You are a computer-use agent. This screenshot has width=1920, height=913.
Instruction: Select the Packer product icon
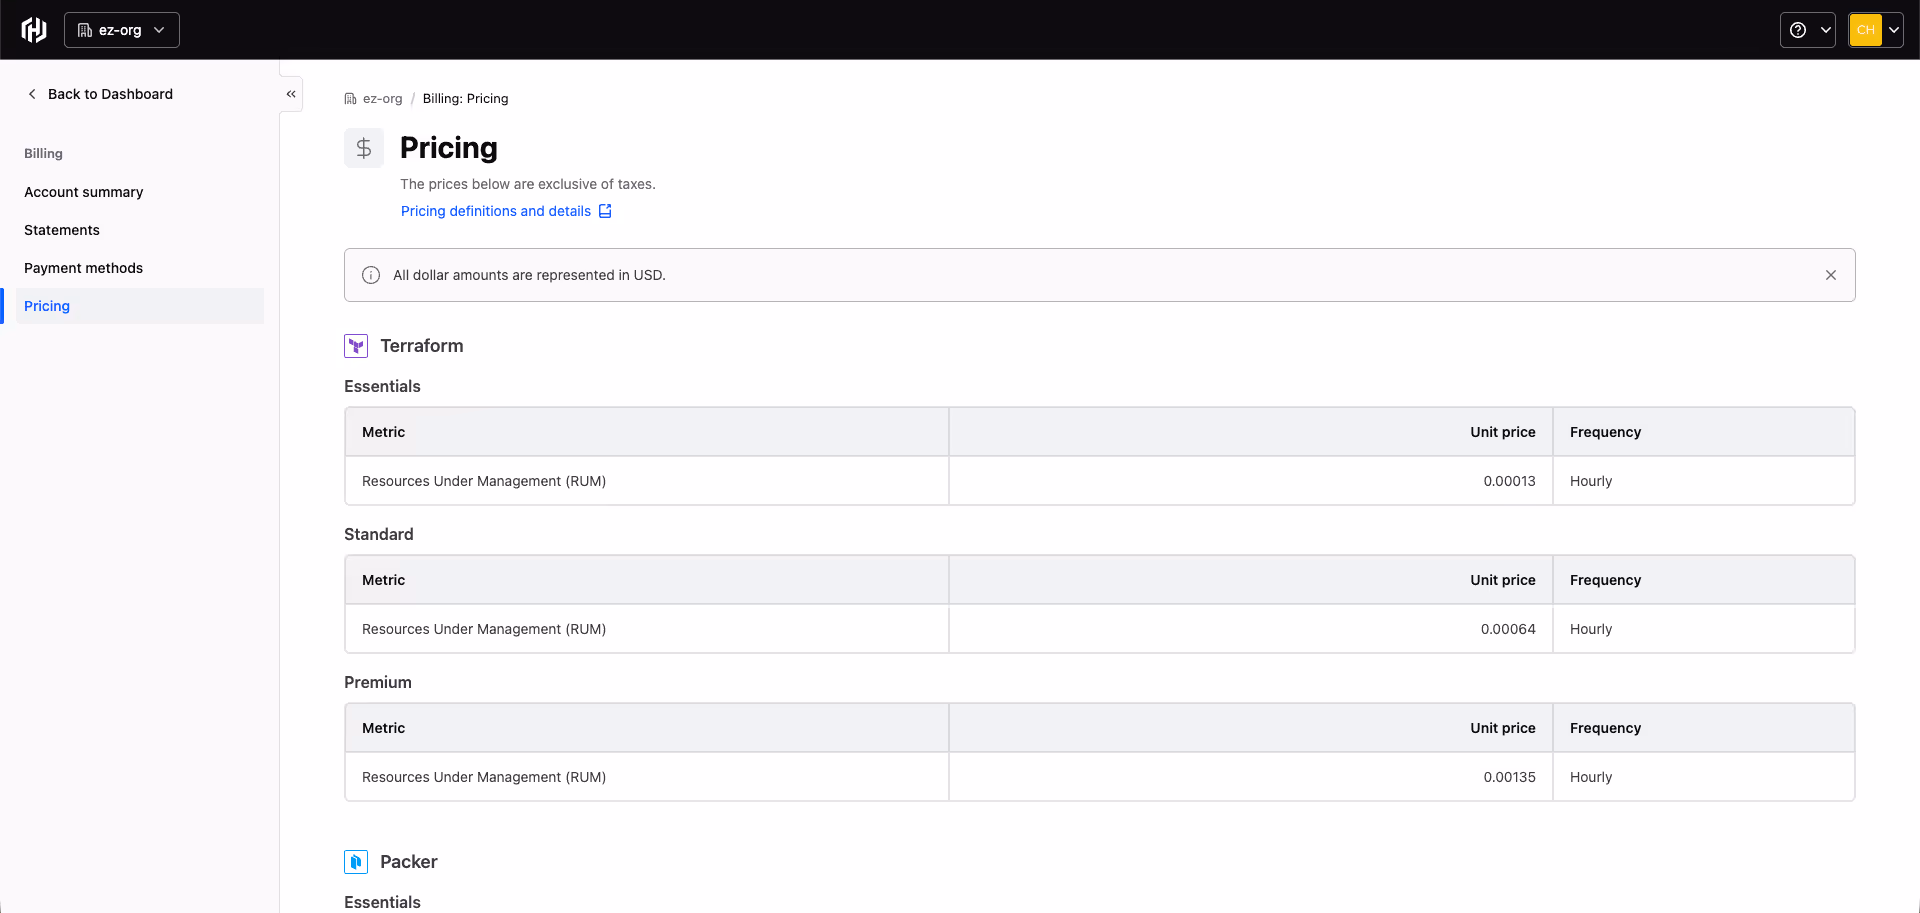355,861
